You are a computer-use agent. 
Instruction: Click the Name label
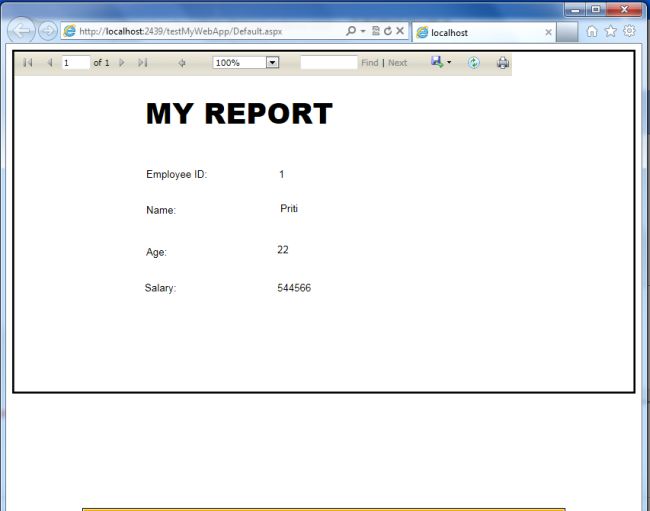pos(161,210)
